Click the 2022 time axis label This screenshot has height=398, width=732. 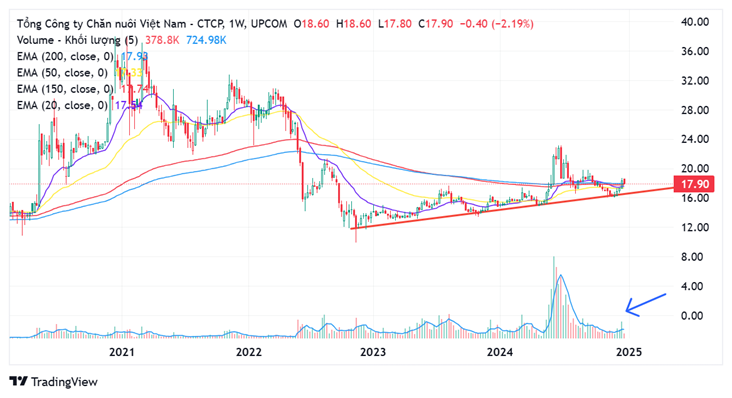tap(249, 352)
